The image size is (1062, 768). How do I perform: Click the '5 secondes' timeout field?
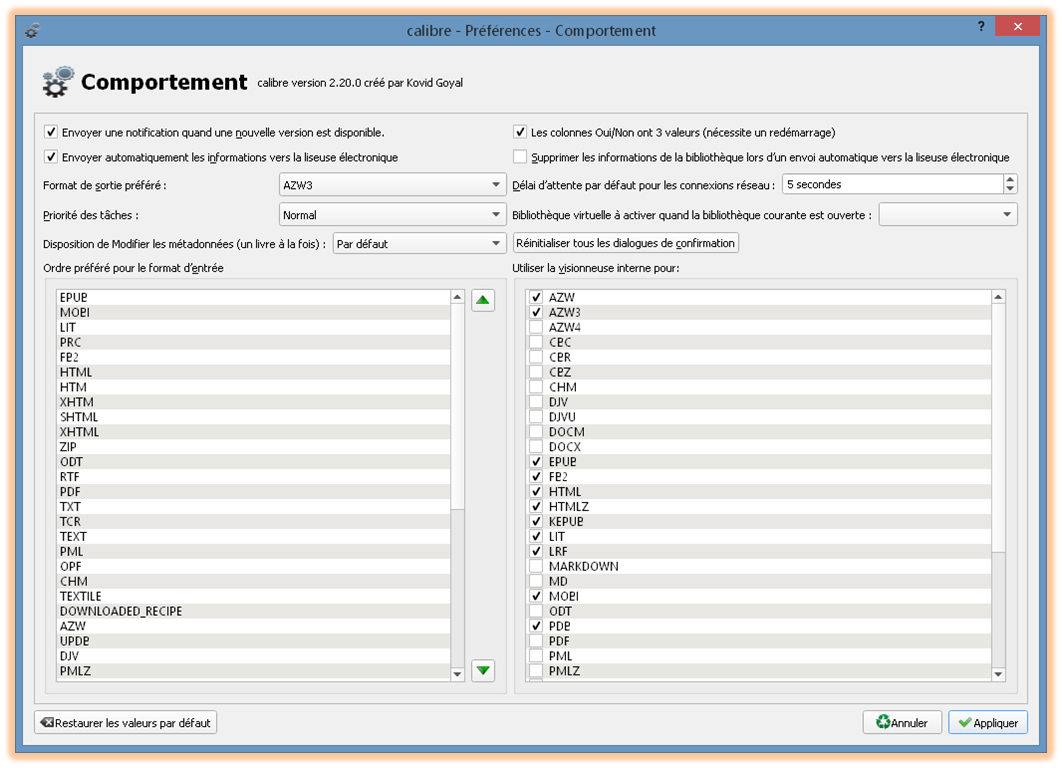click(893, 184)
